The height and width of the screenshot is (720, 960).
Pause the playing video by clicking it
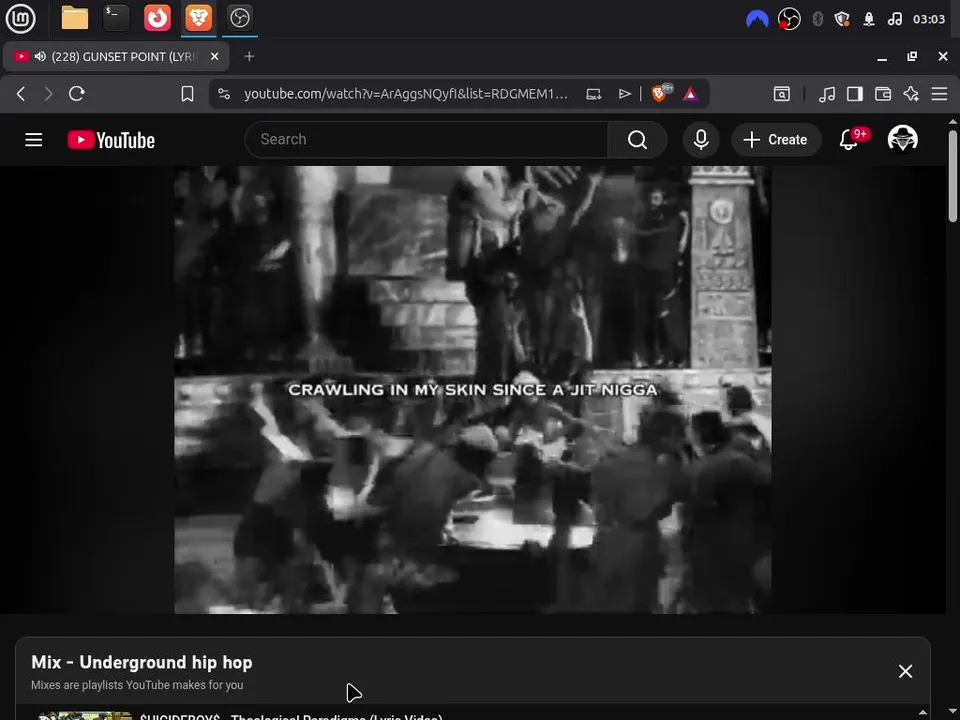pos(473,389)
